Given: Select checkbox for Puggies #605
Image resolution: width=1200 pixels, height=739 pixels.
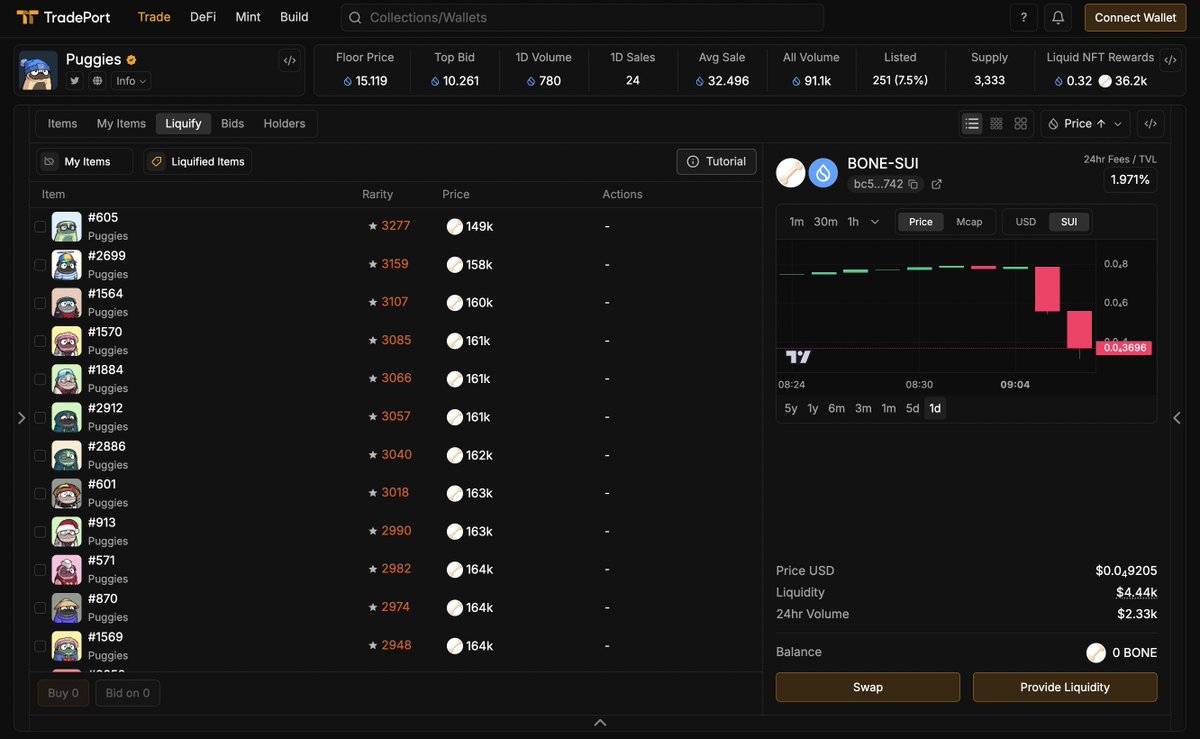Looking at the screenshot, I should pyautogui.click(x=40, y=227).
